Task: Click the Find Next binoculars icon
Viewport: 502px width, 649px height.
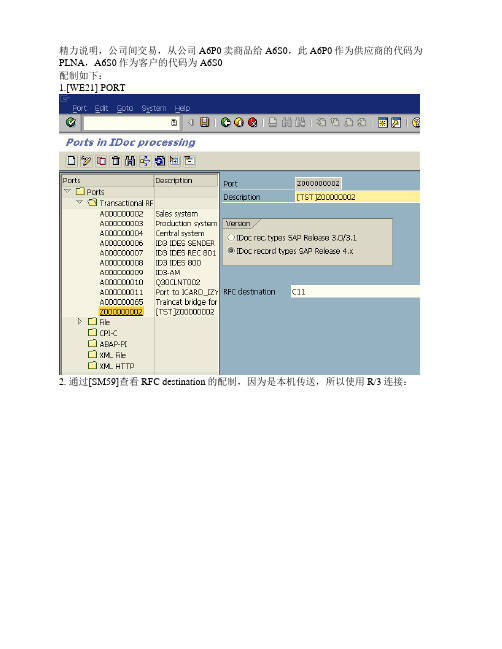Action: [x=300, y=123]
